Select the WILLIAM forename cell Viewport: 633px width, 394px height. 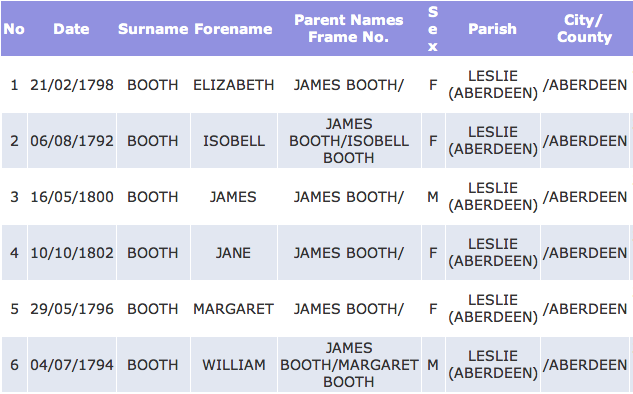[234, 365]
